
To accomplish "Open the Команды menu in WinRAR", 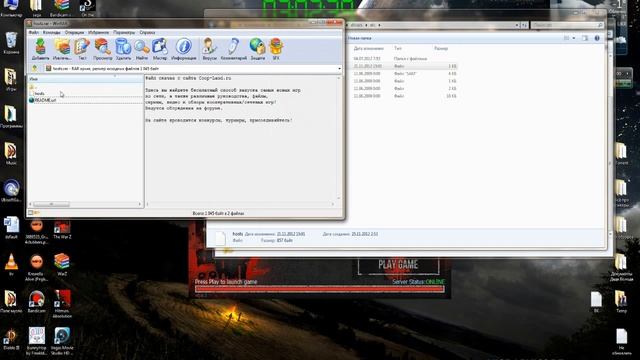I will click(x=51, y=32).
